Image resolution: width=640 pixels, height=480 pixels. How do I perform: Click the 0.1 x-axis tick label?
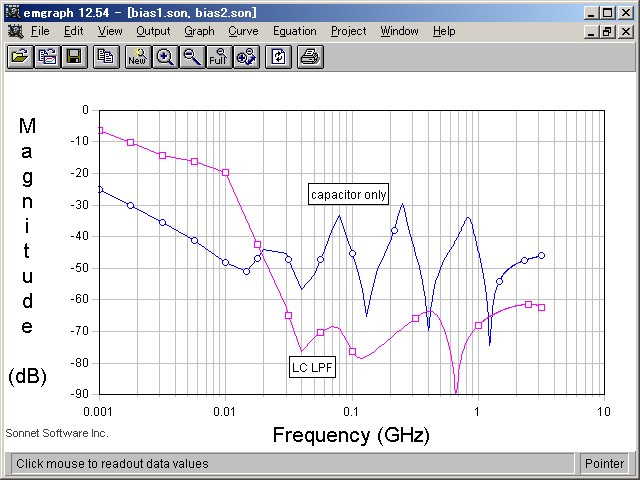point(351,411)
